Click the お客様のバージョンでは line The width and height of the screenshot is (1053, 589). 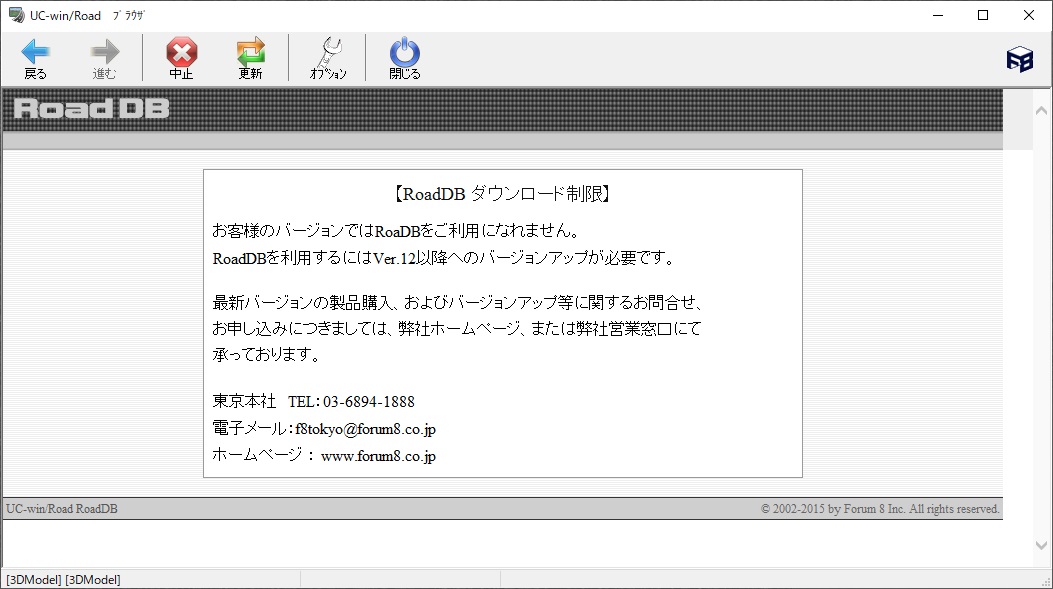coord(396,231)
